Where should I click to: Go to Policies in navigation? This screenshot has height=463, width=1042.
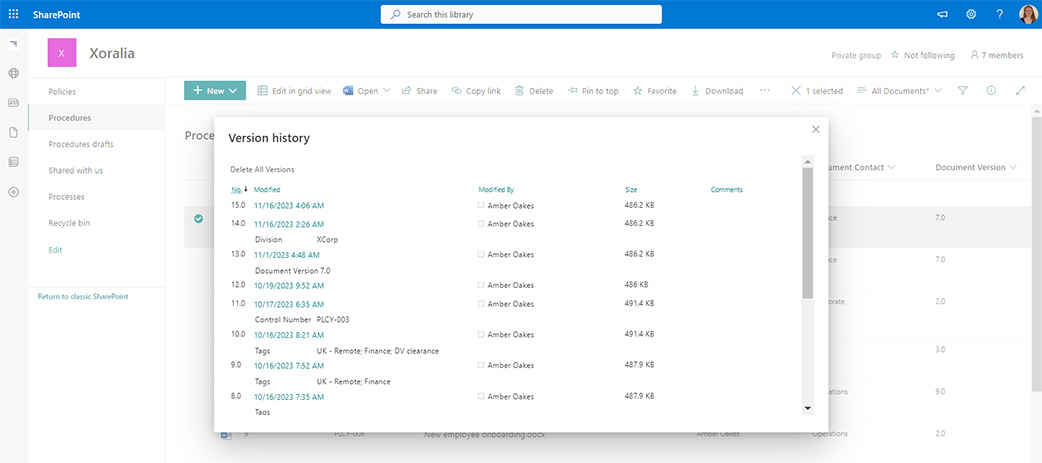(62, 92)
